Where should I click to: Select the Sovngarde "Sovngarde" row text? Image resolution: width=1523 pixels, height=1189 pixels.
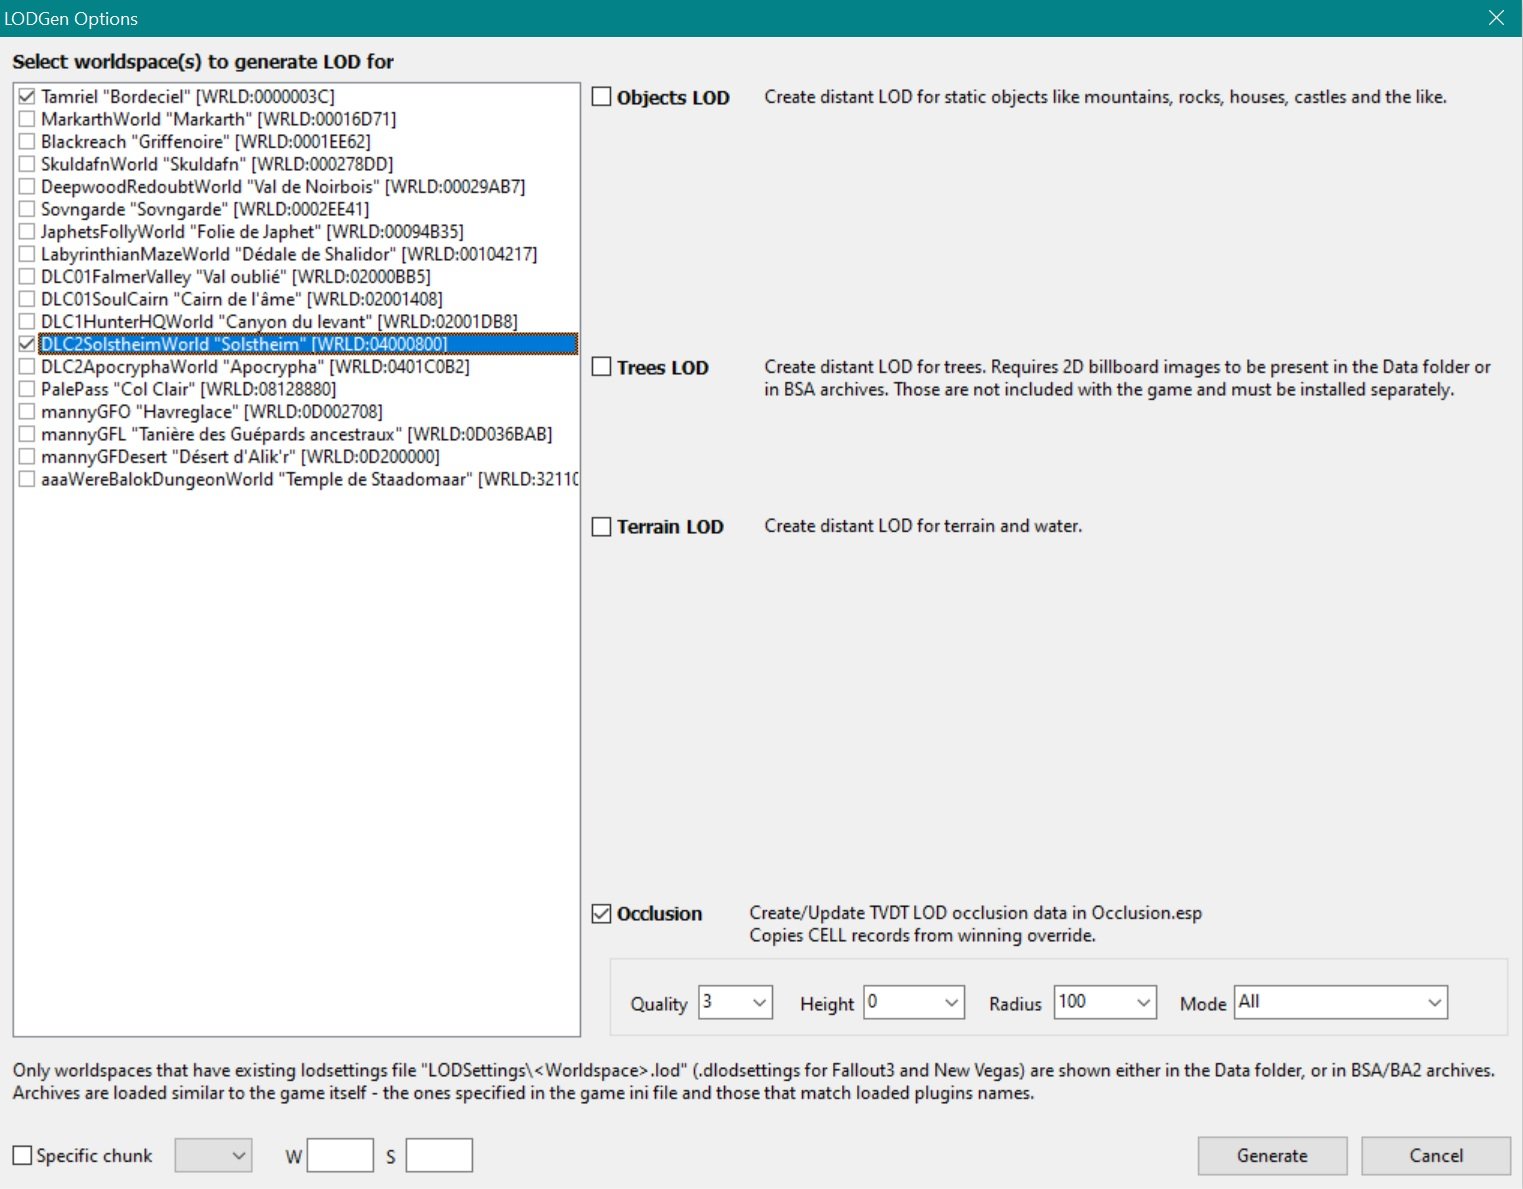tap(205, 209)
